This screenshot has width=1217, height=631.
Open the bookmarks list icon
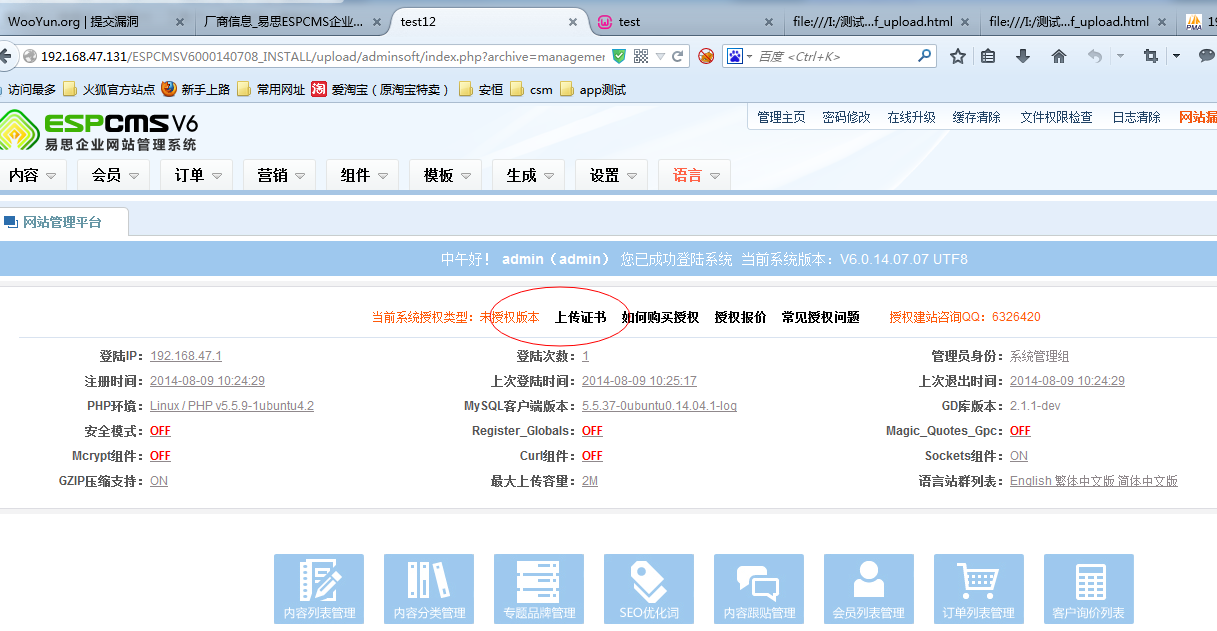click(988, 56)
